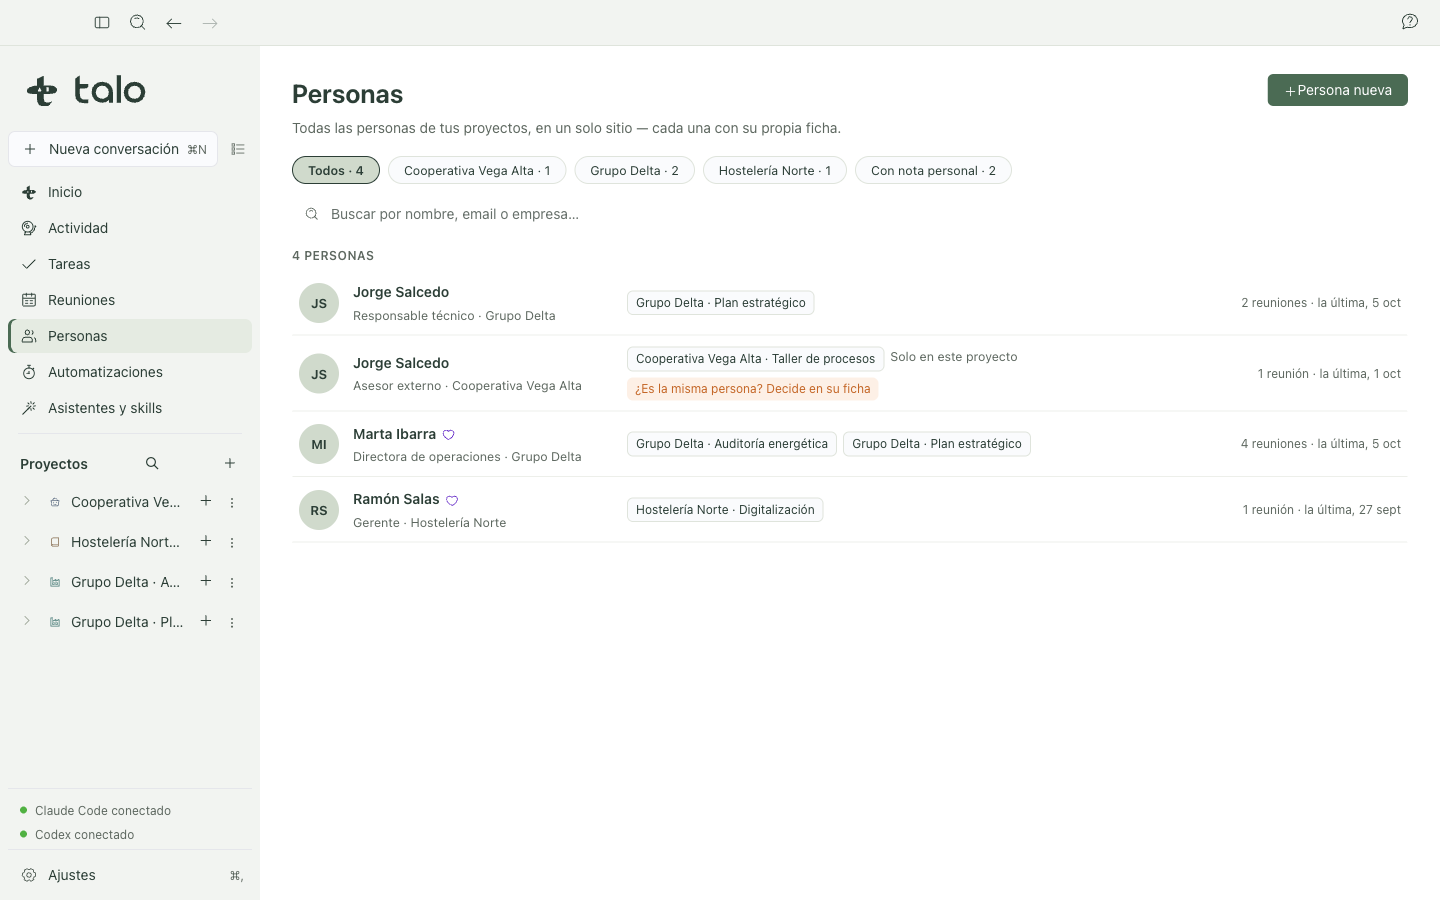This screenshot has height=900, width=1440.
Task: Open more options for Hostelería Nort... project
Action: coord(232,543)
